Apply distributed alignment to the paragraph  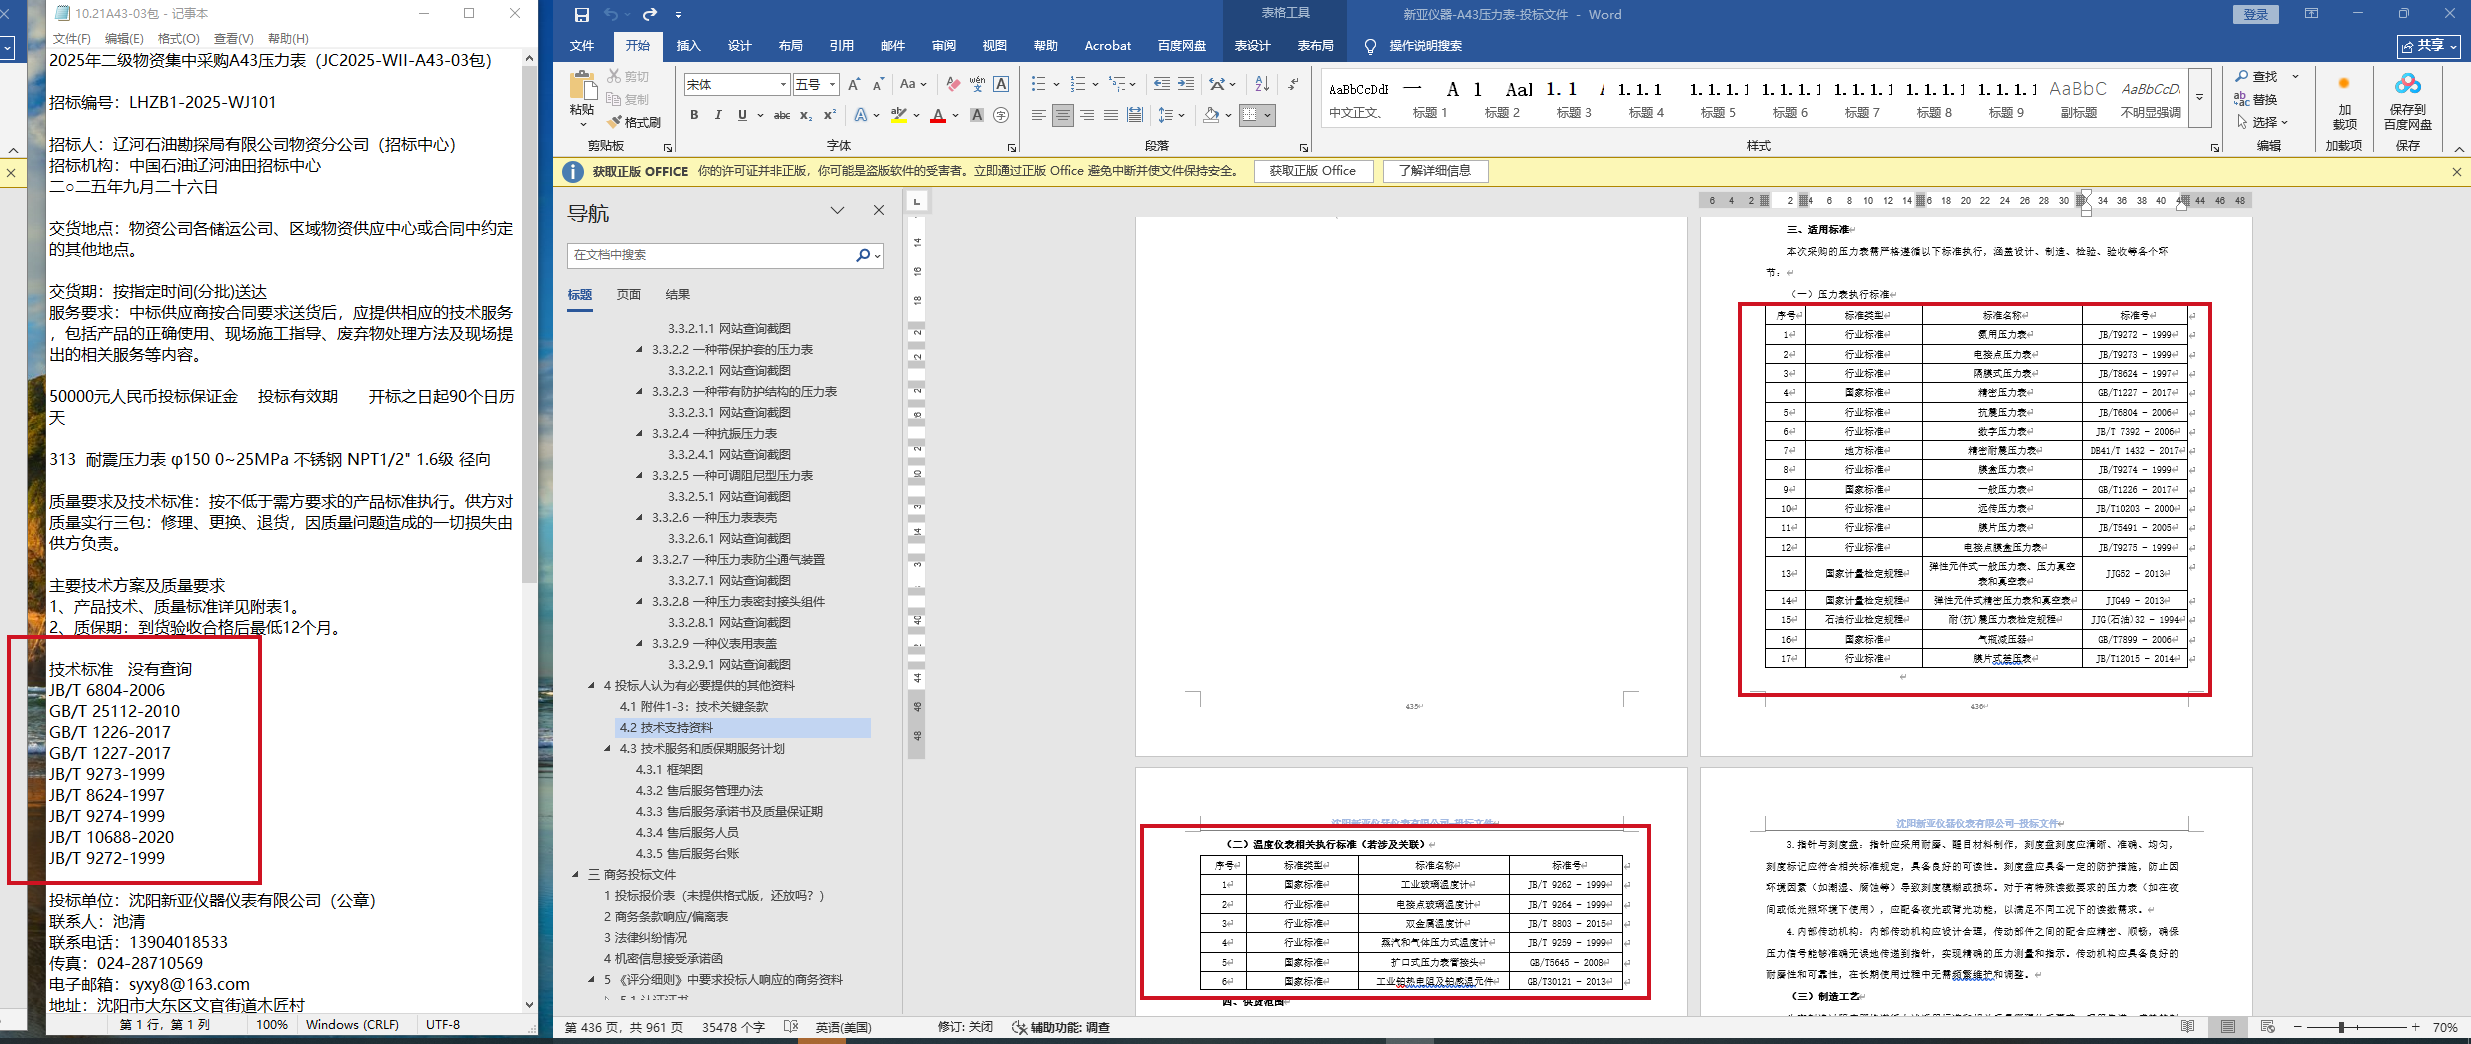tap(1135, 115)
